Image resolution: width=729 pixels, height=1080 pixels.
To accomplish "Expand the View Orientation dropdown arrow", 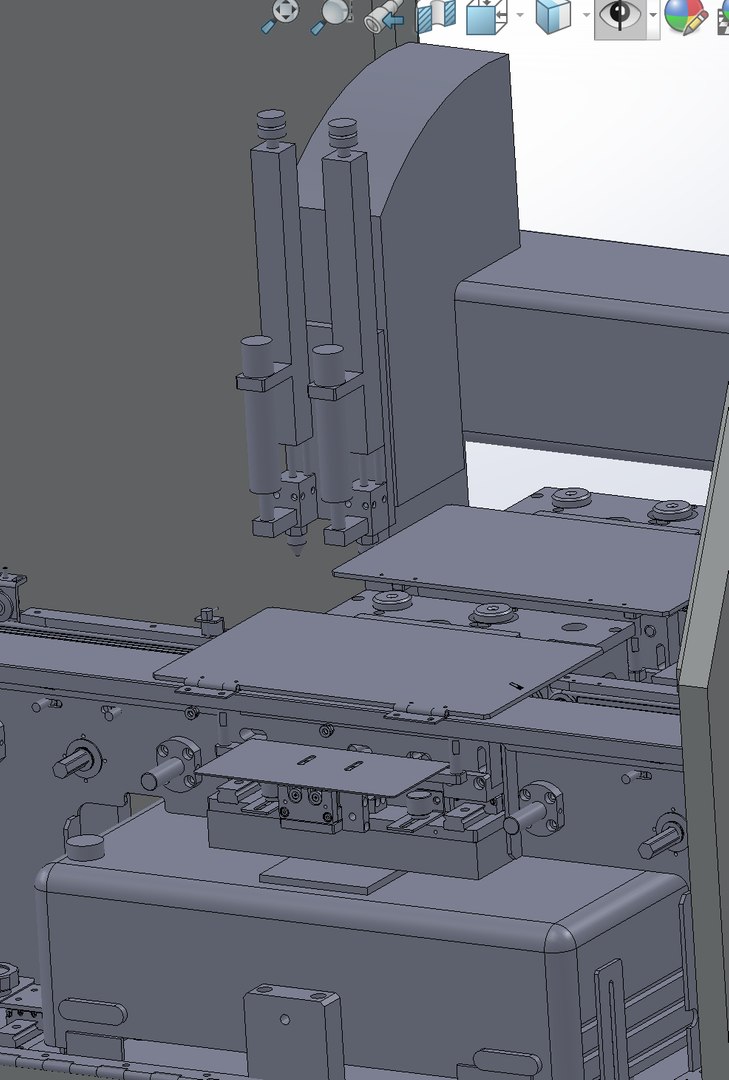I will pos(520,14).
